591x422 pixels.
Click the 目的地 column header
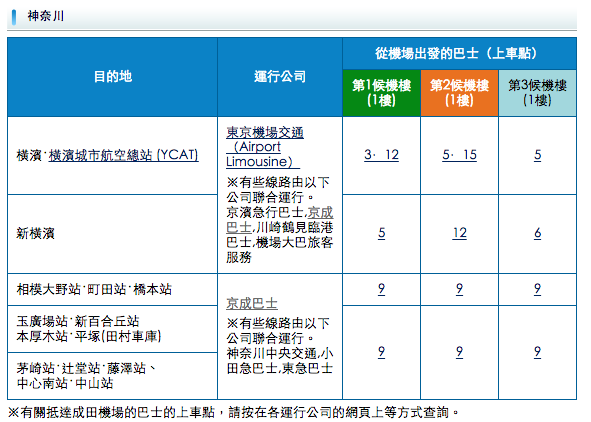point(113,77)
